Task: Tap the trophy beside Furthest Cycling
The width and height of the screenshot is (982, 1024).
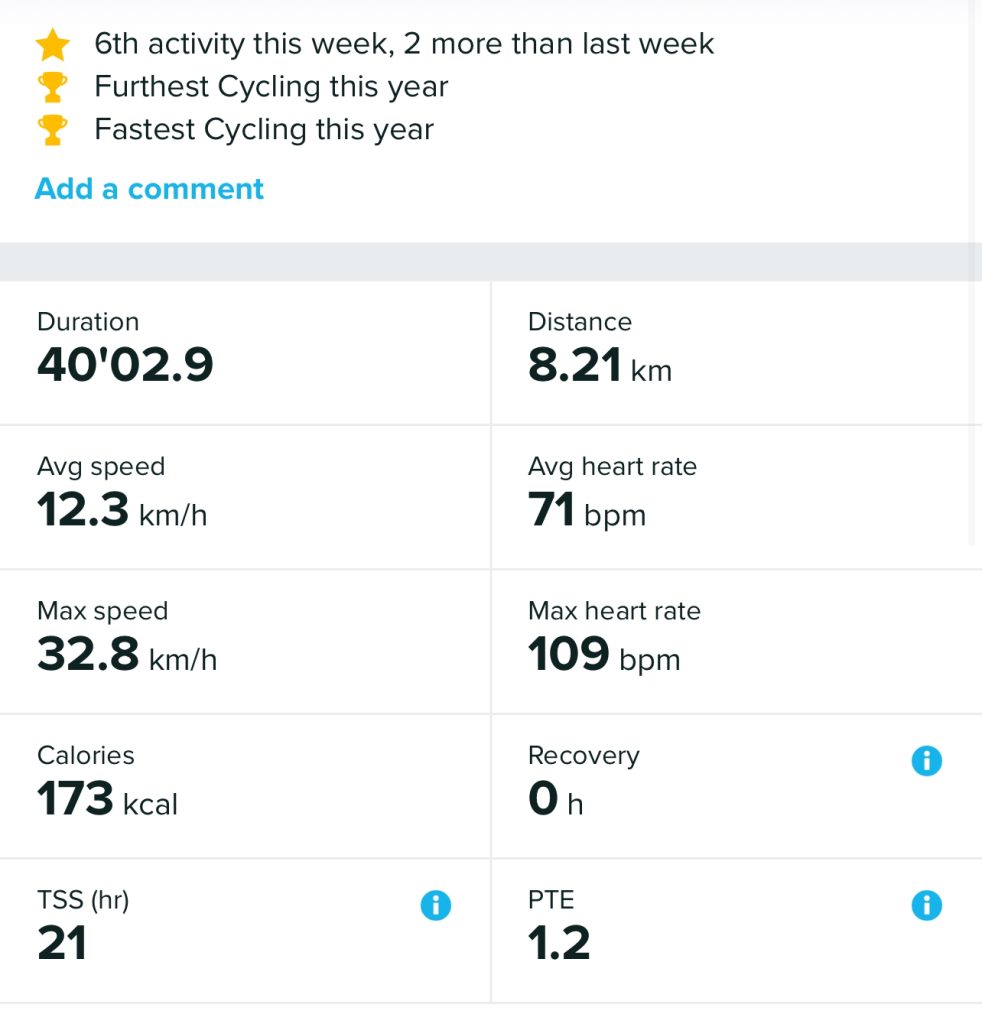Action: click(52, 87)
